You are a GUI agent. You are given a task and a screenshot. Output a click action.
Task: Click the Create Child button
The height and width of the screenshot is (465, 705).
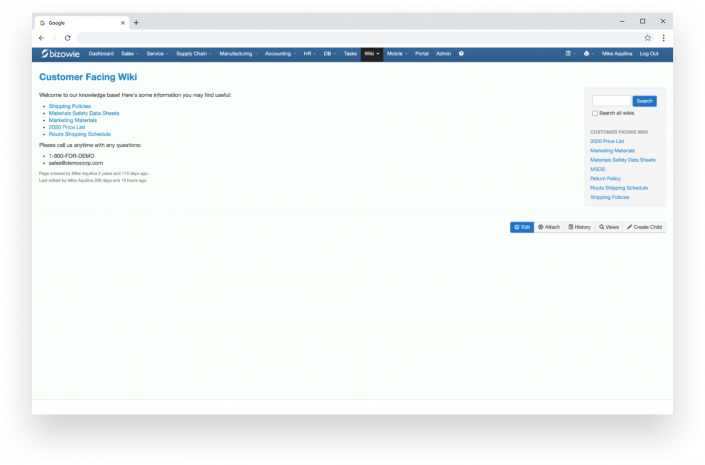pos(644,227)
